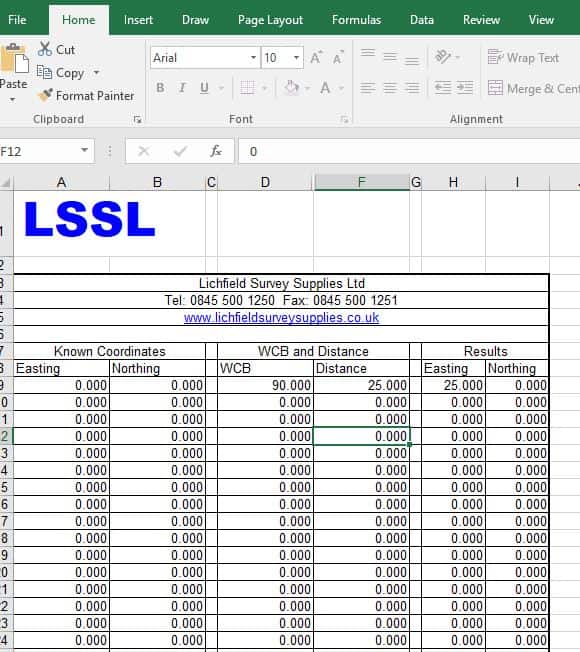
Task: Click the Select All corner triangle
Action: coord(6,183)
